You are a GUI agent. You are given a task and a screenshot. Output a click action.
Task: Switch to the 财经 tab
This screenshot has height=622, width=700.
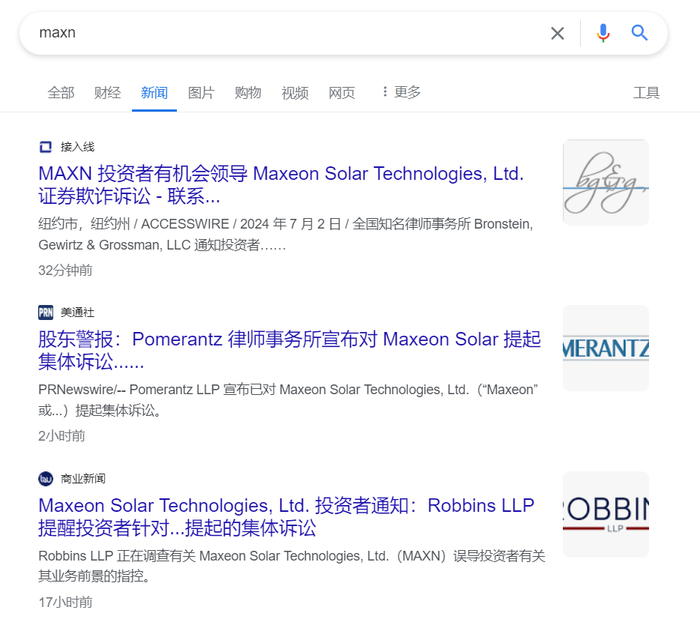tap(108, 93)
